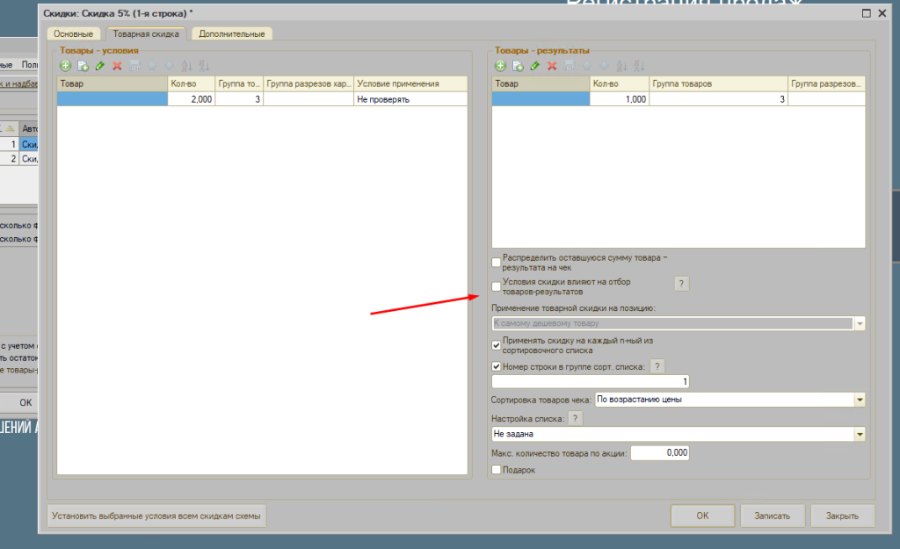Copy row icon in Товары - условия
Screen dimensions: 900x549
83,66
